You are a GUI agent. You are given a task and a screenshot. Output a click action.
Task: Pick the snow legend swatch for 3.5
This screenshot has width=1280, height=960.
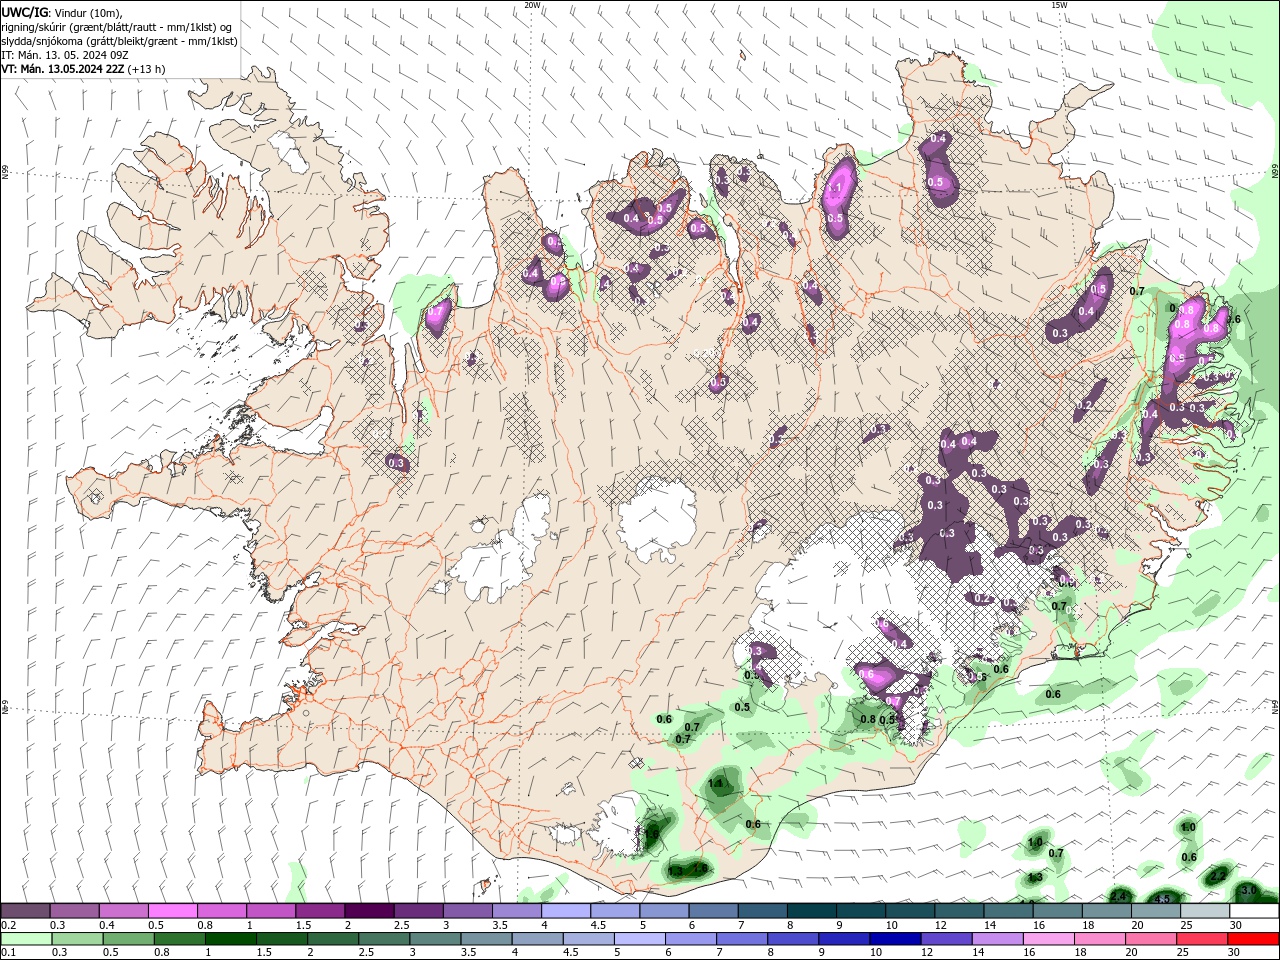[x=516, y=910]
